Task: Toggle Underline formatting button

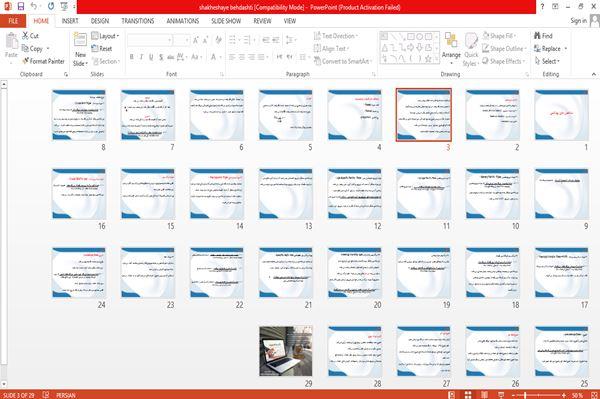Action: pos(151,57)
